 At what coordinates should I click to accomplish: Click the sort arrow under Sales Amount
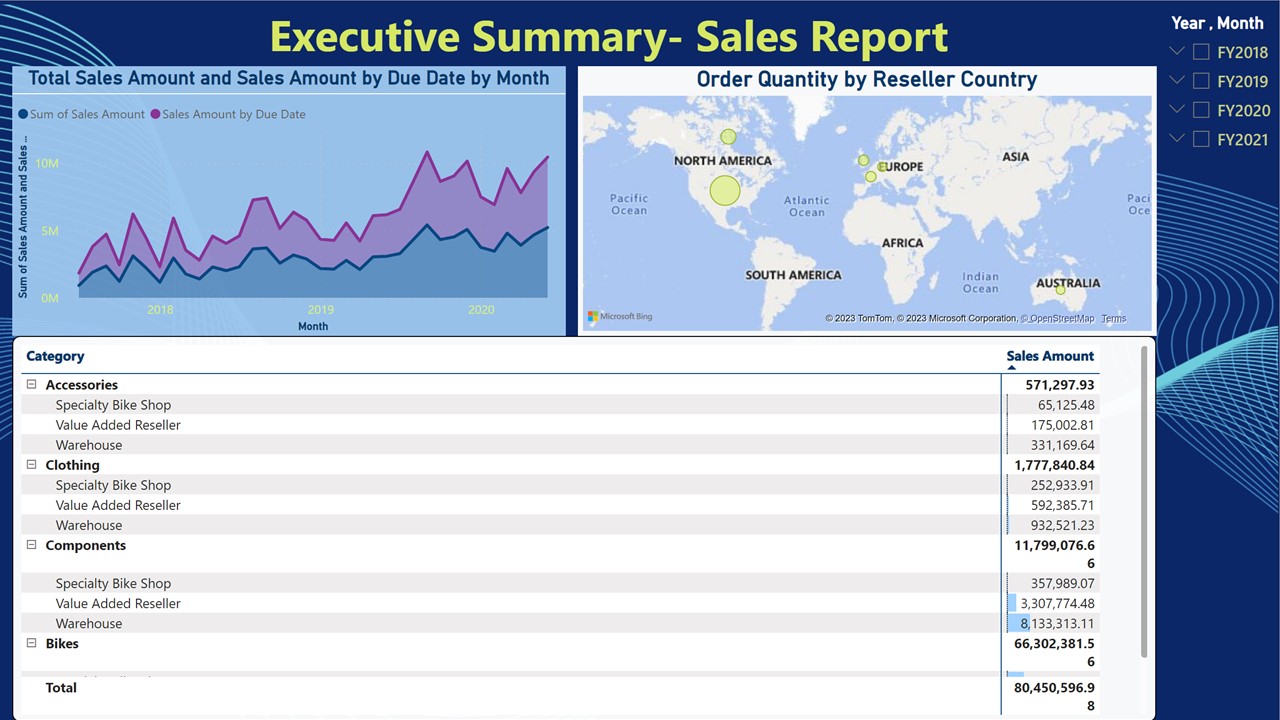pos(1011,368)
